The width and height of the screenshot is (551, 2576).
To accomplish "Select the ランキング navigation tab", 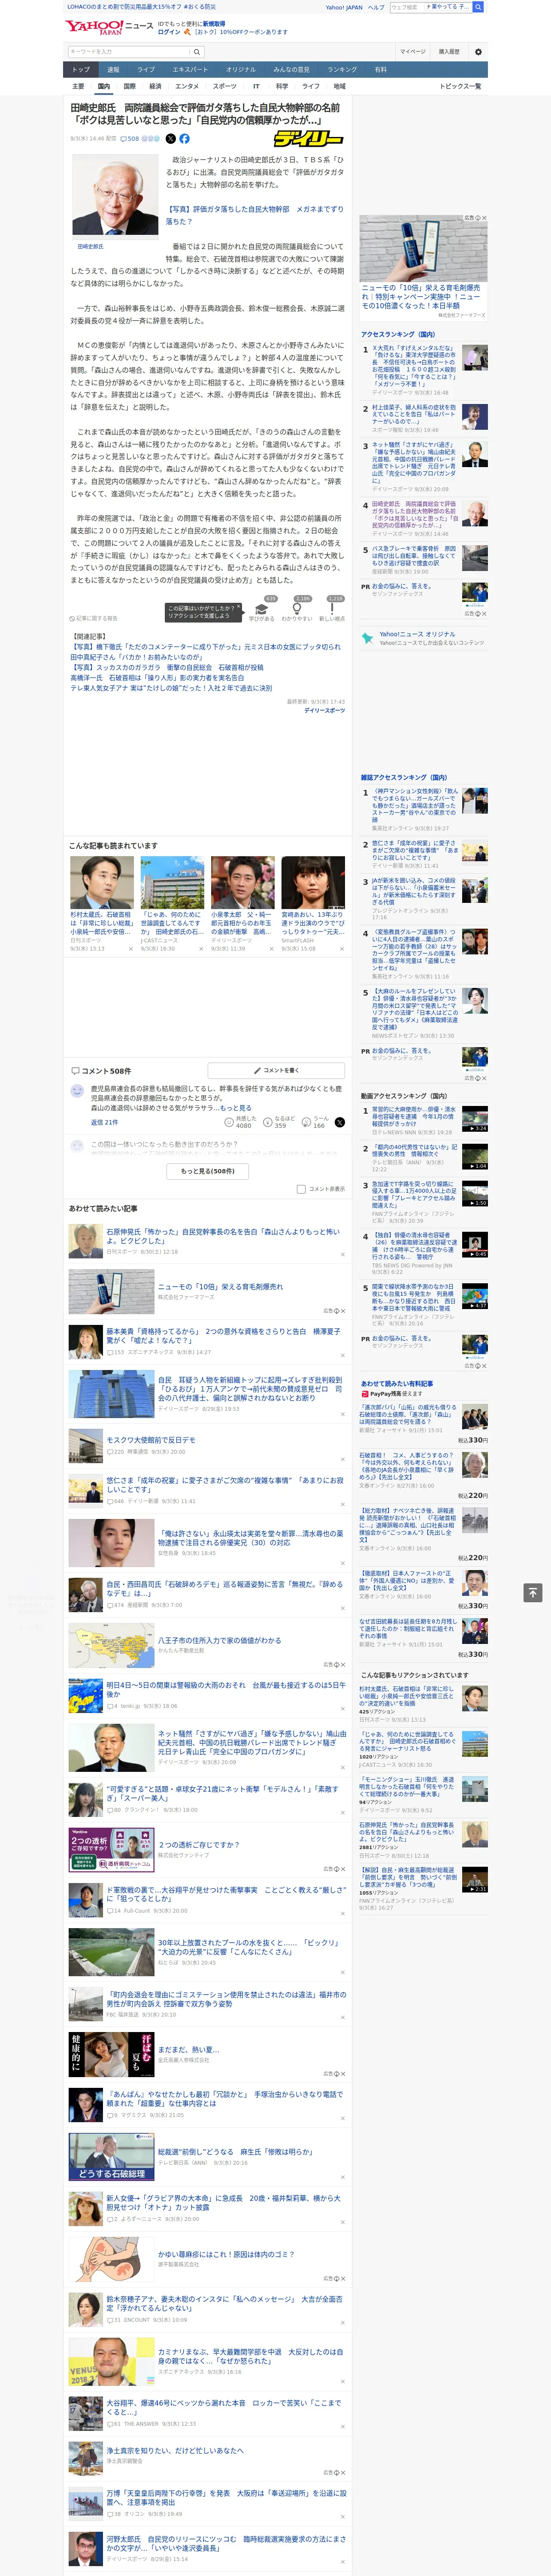I will [342, 70].
